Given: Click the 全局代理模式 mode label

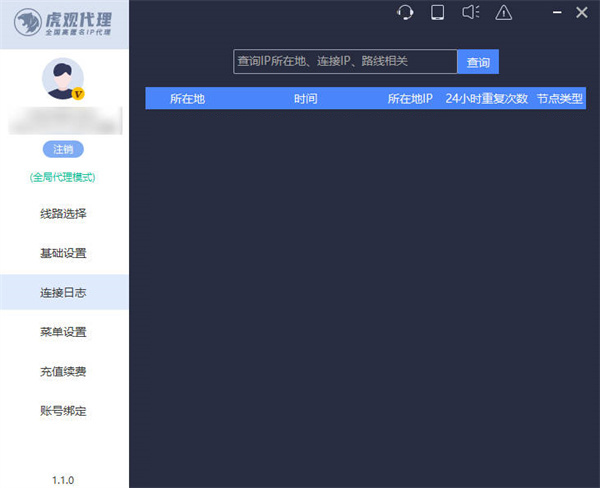Looking at the screenshot, I should [x=63, y=177].
